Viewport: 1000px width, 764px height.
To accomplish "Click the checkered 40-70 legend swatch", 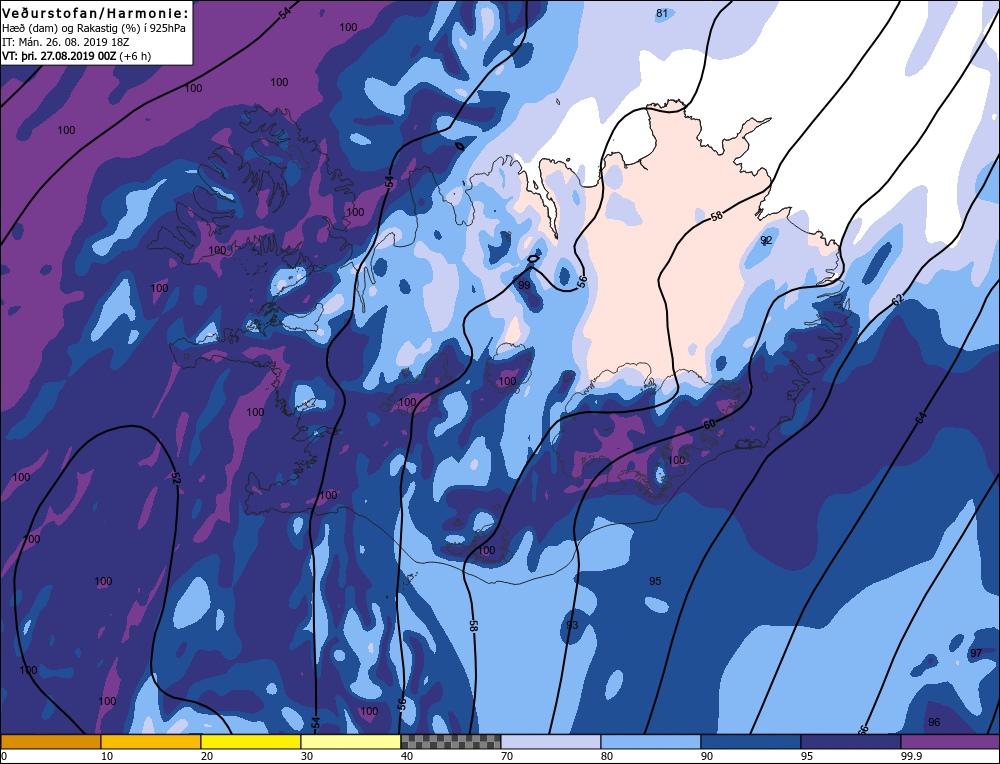I will 451,742.
